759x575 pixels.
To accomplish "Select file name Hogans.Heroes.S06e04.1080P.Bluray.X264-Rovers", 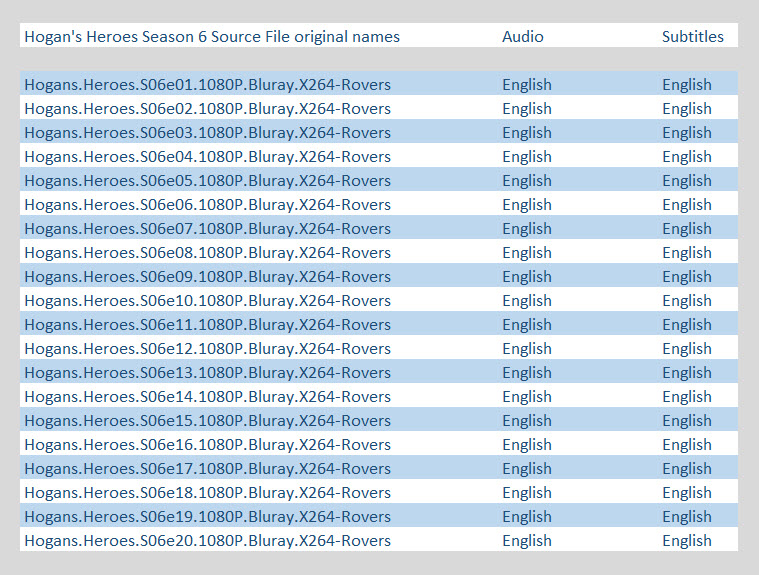I will tap(208, 157).
